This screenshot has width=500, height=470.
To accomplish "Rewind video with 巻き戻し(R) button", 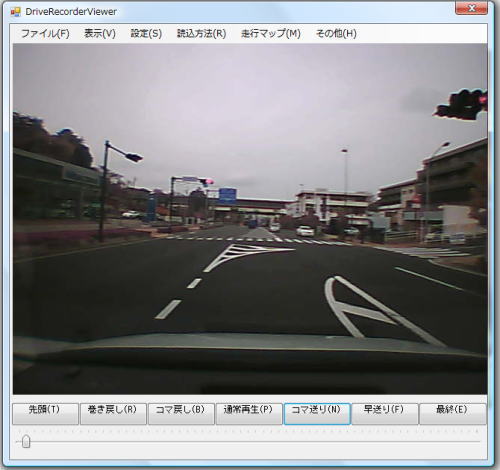I will (113, 414).
